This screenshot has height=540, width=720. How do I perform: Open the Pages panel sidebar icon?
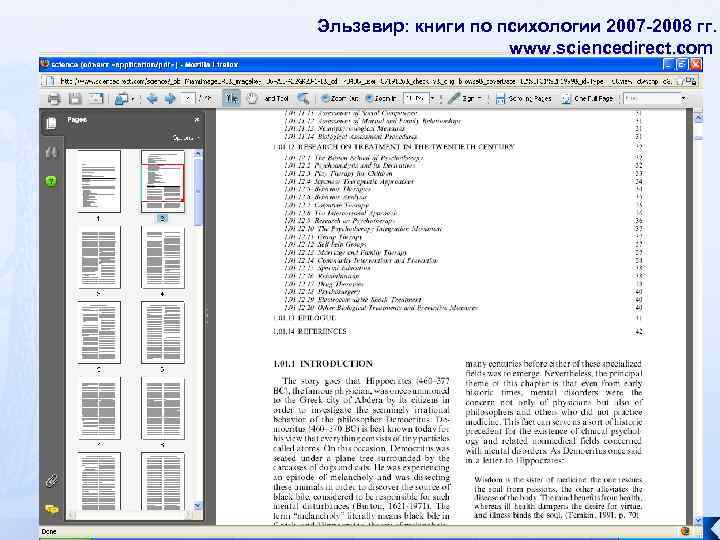pos(51,123)
